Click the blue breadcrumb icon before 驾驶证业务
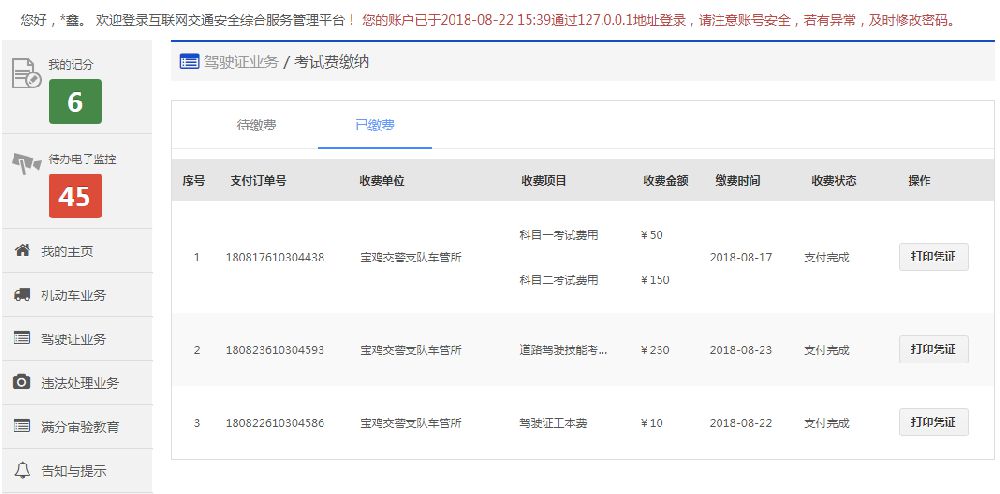Viewport: 1000px width, 494px height. coord(189,62)
